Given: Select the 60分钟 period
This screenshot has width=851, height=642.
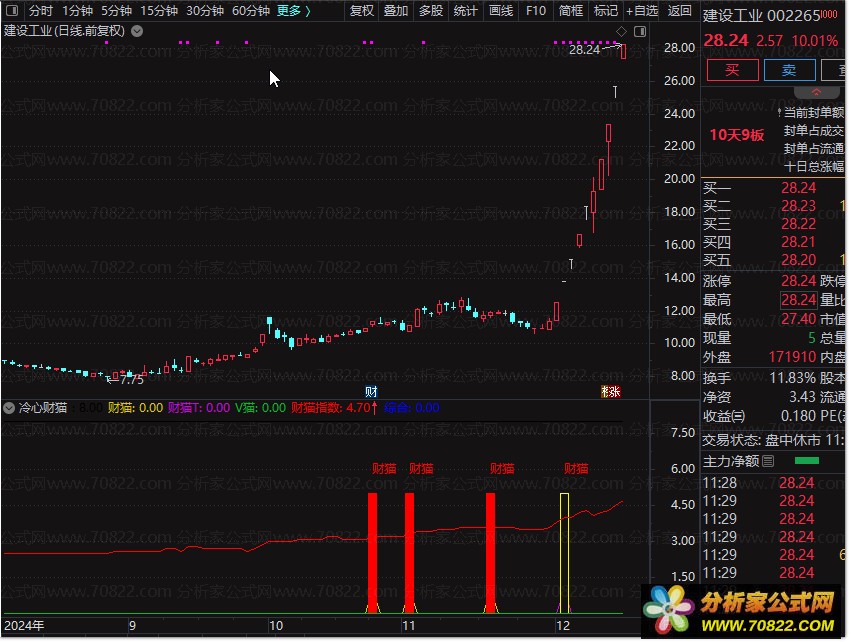Looking at the screenshot, I should pos(250,10).
